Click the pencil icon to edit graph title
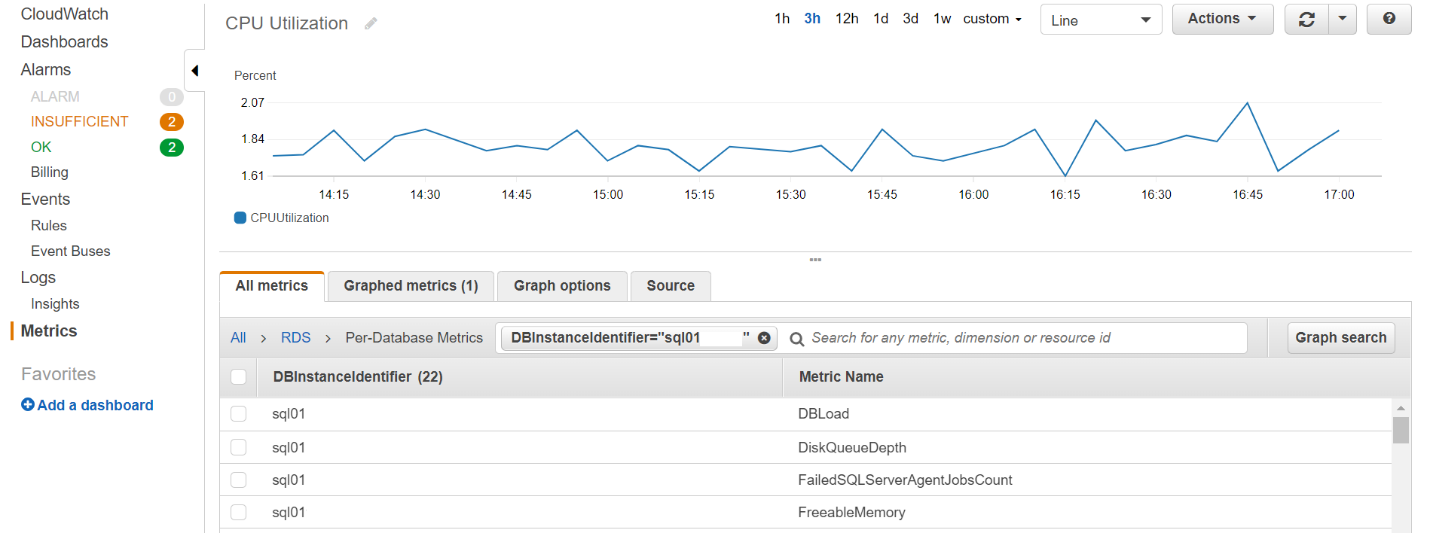 click(371, 23)
